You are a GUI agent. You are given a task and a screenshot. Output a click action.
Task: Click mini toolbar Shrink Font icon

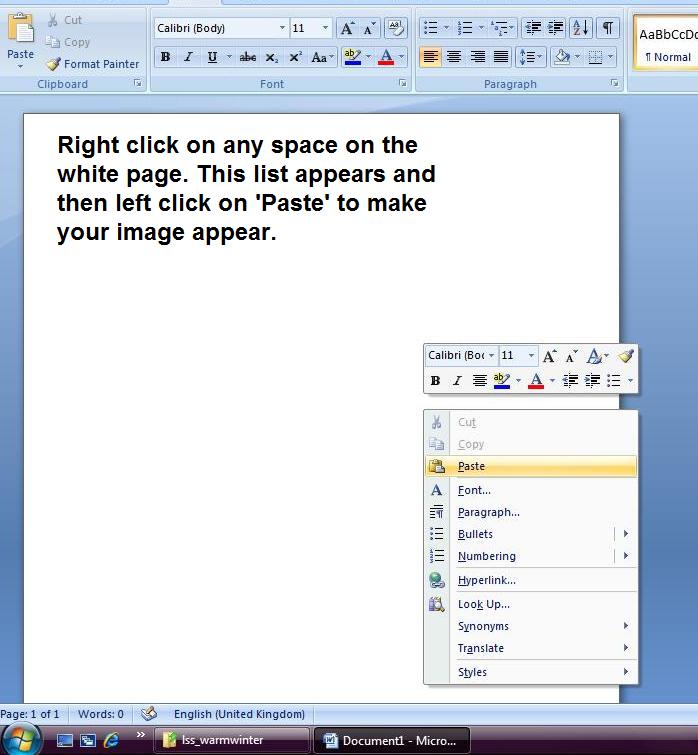571,356
